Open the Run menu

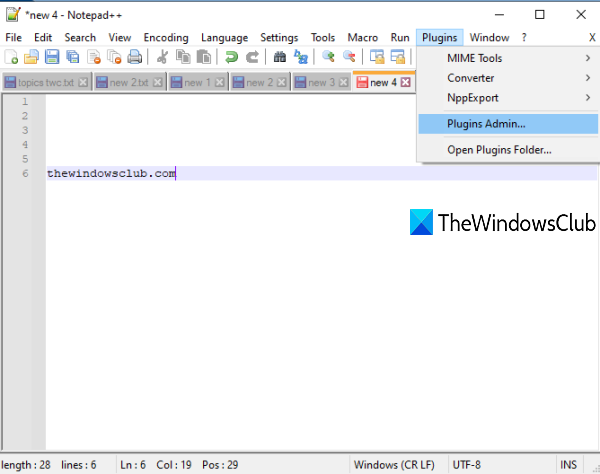point(400,37)
